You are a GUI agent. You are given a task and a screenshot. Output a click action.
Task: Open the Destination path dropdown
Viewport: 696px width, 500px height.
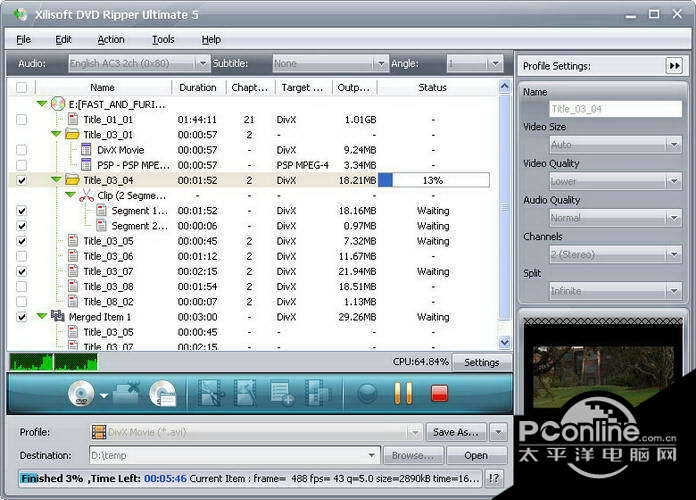coord(372,455)
